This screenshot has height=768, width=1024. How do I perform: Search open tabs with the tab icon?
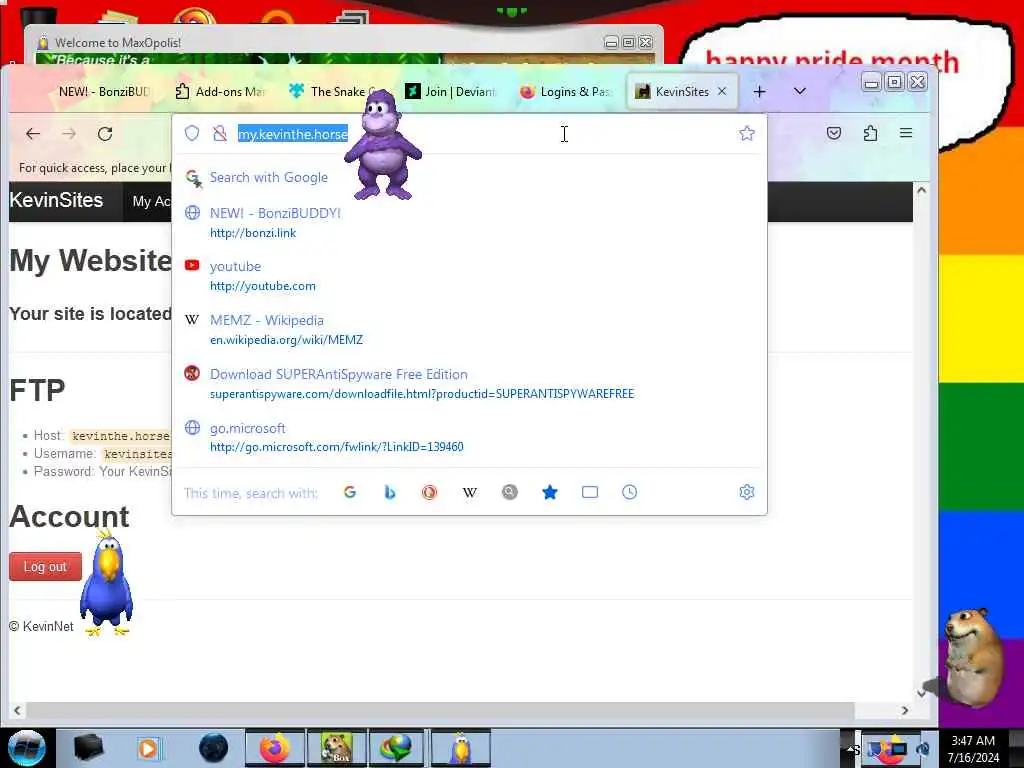point(590,492)
